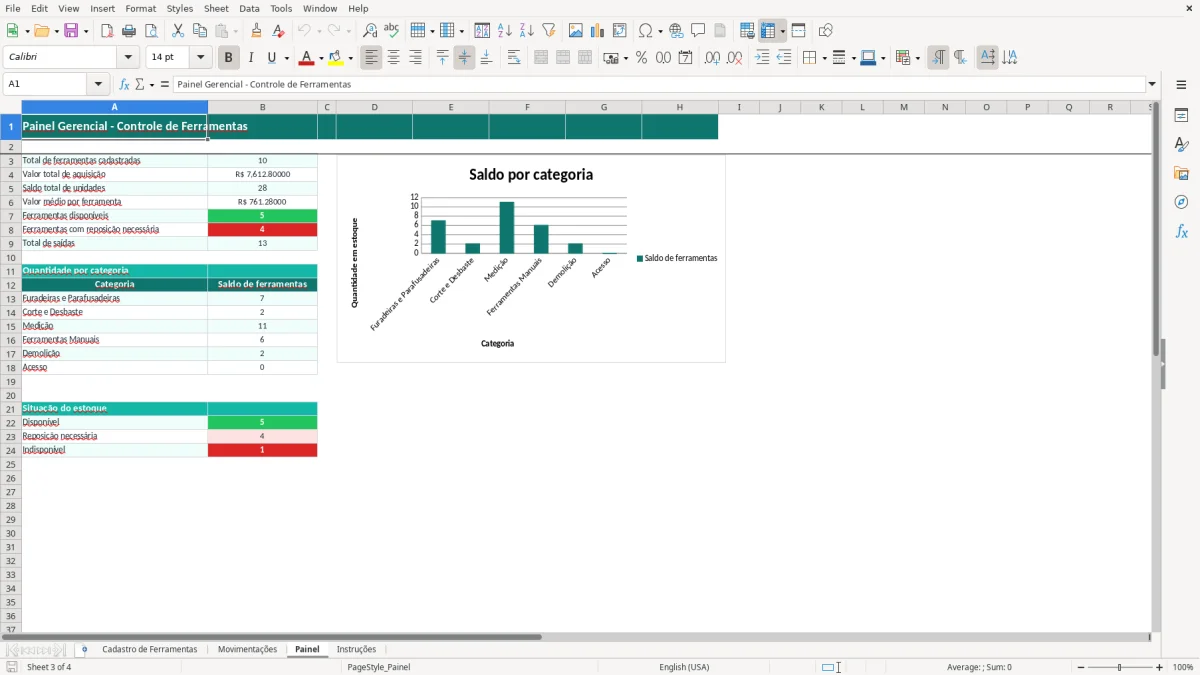Click the zoom in plus button

coord(1160,667)
